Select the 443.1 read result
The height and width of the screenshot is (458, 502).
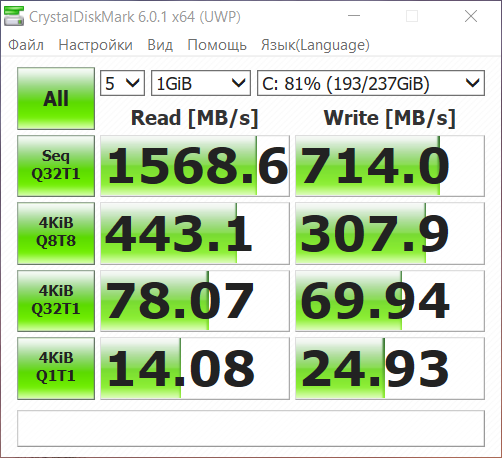(x=195, y=233)
